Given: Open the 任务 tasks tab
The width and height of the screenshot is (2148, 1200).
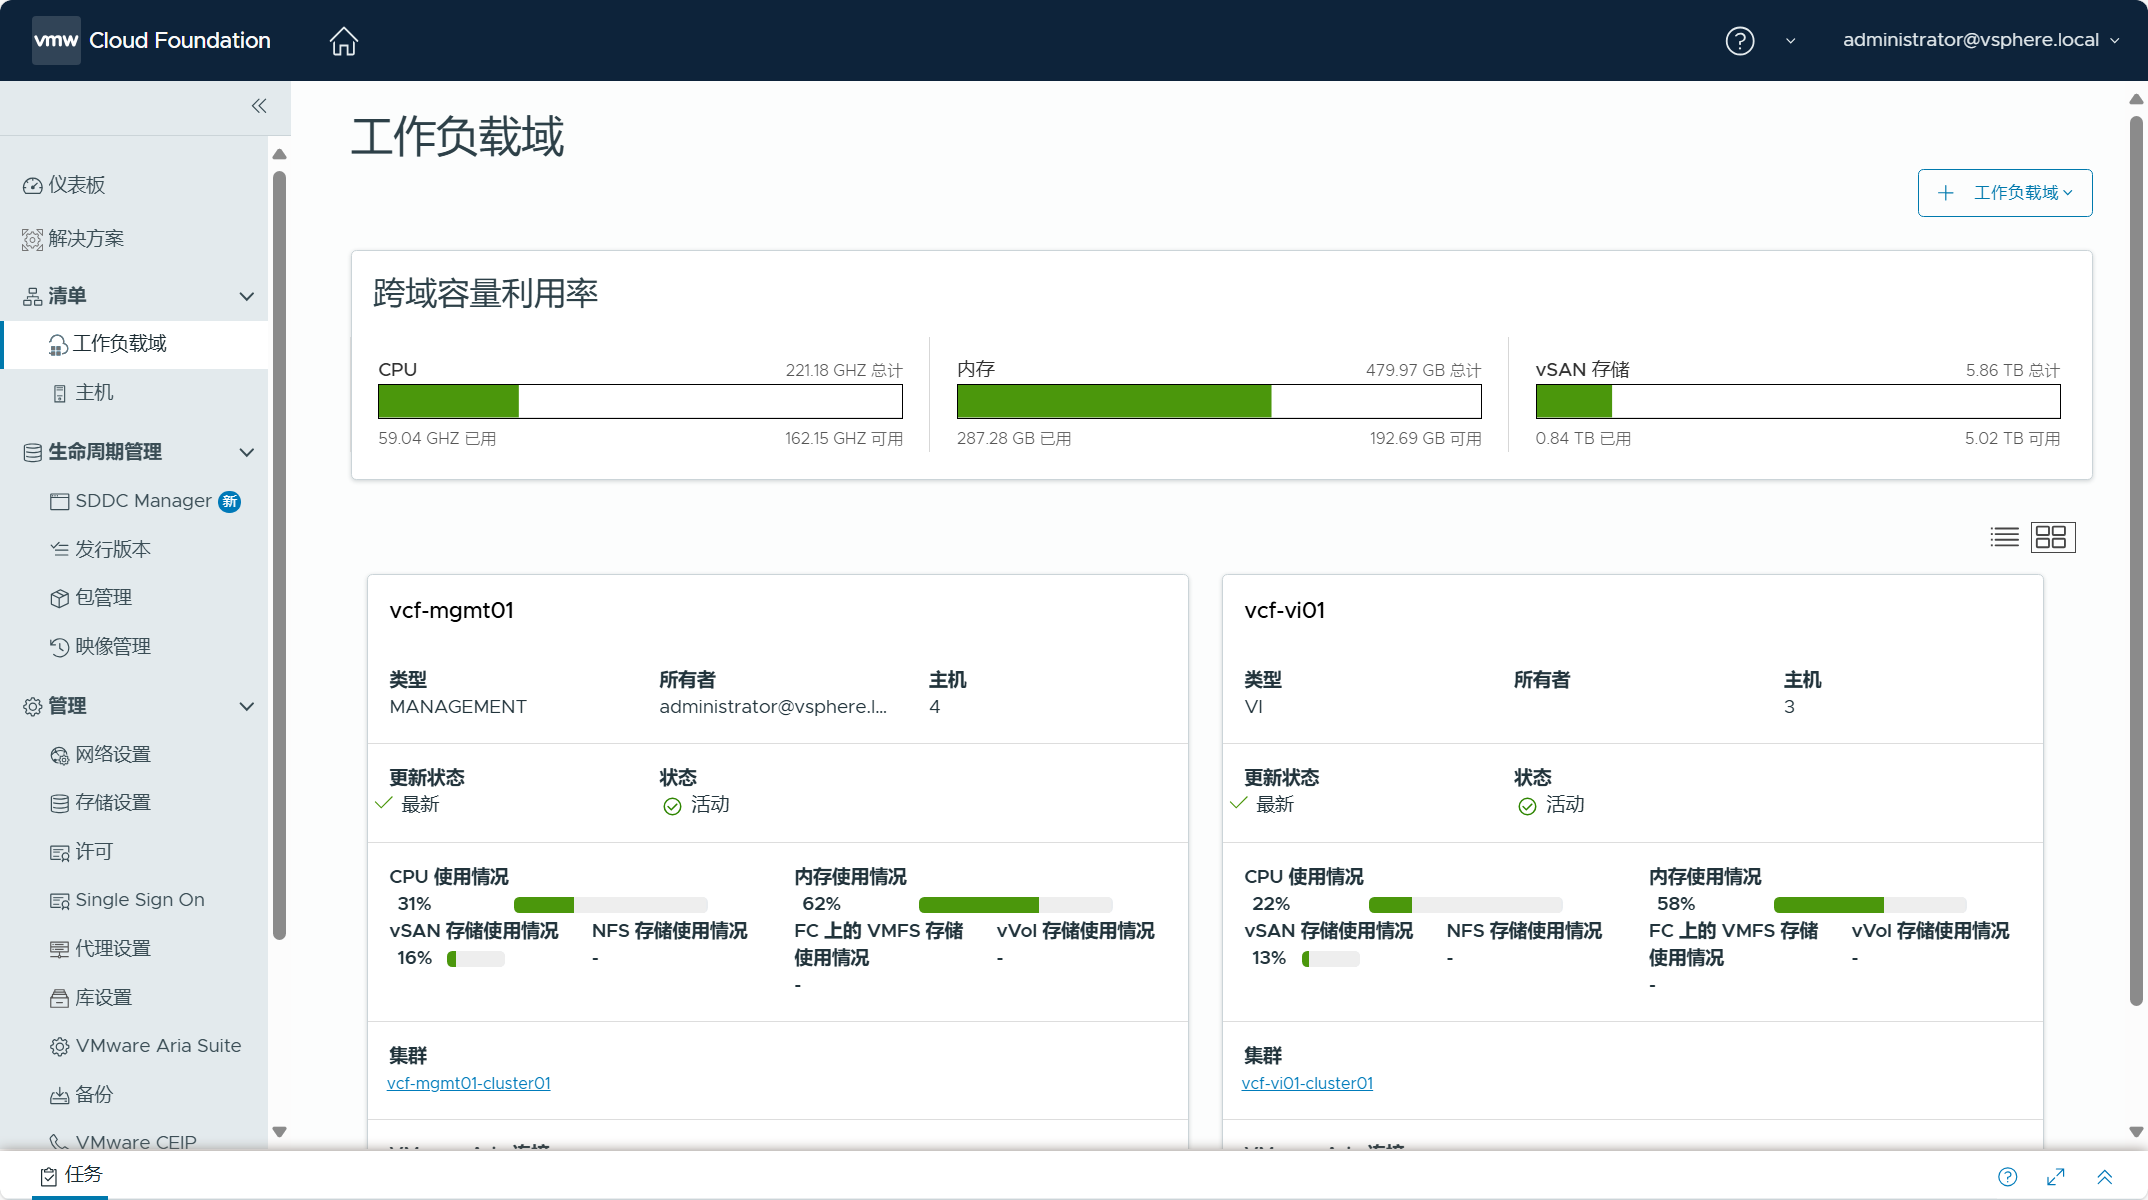Looking at the screenshot, I should coord(72,1175).
